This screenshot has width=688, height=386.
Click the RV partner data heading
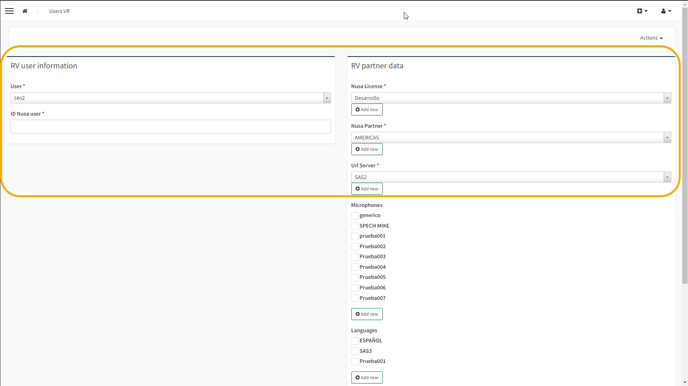[x=377, y=66]
